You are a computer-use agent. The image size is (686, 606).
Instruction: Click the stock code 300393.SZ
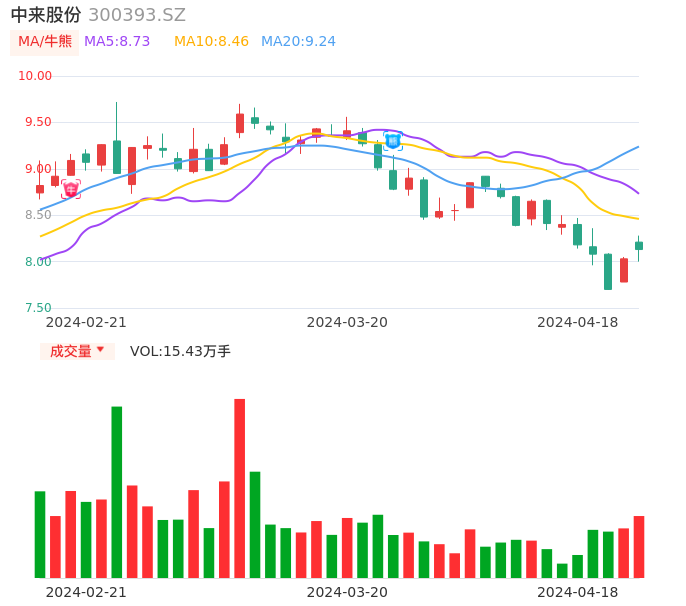(x=137, y=15)
